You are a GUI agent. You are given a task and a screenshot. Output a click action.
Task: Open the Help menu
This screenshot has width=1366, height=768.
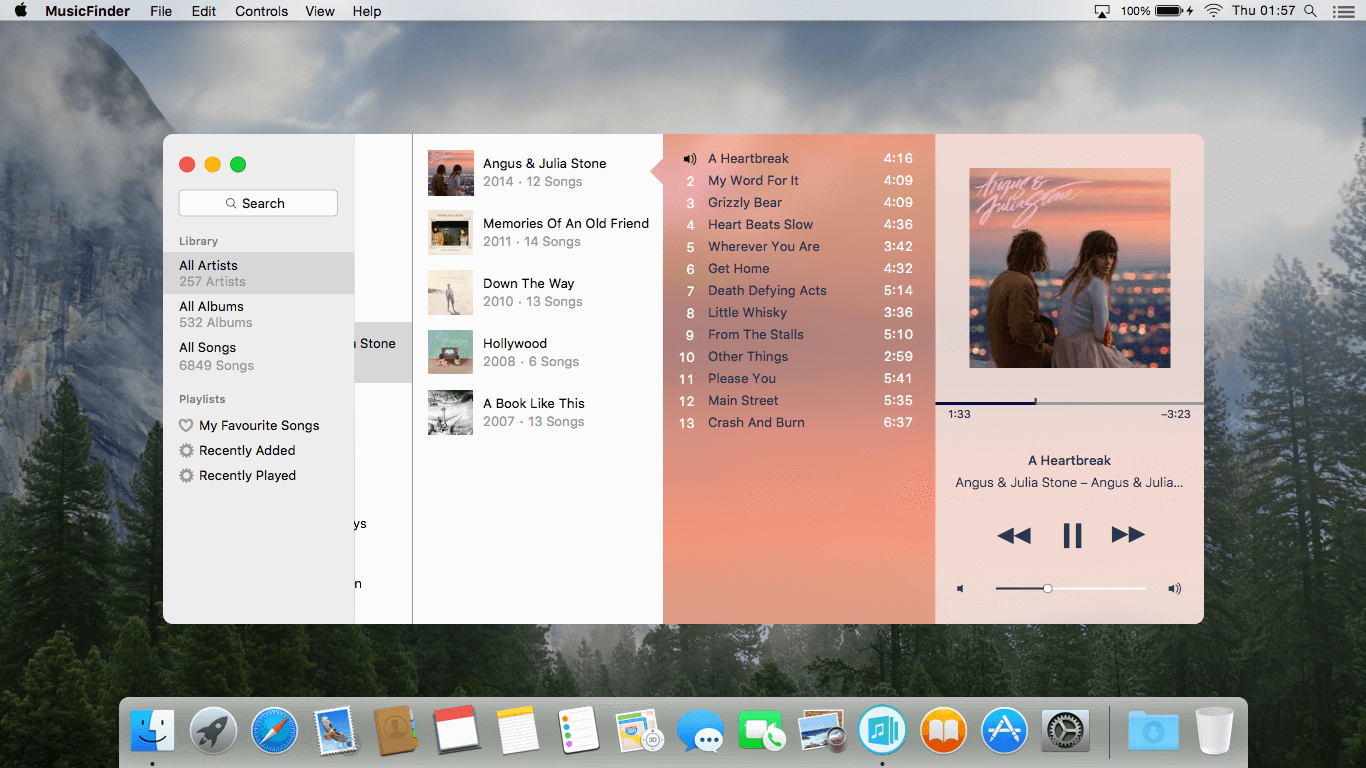[367, 11]
